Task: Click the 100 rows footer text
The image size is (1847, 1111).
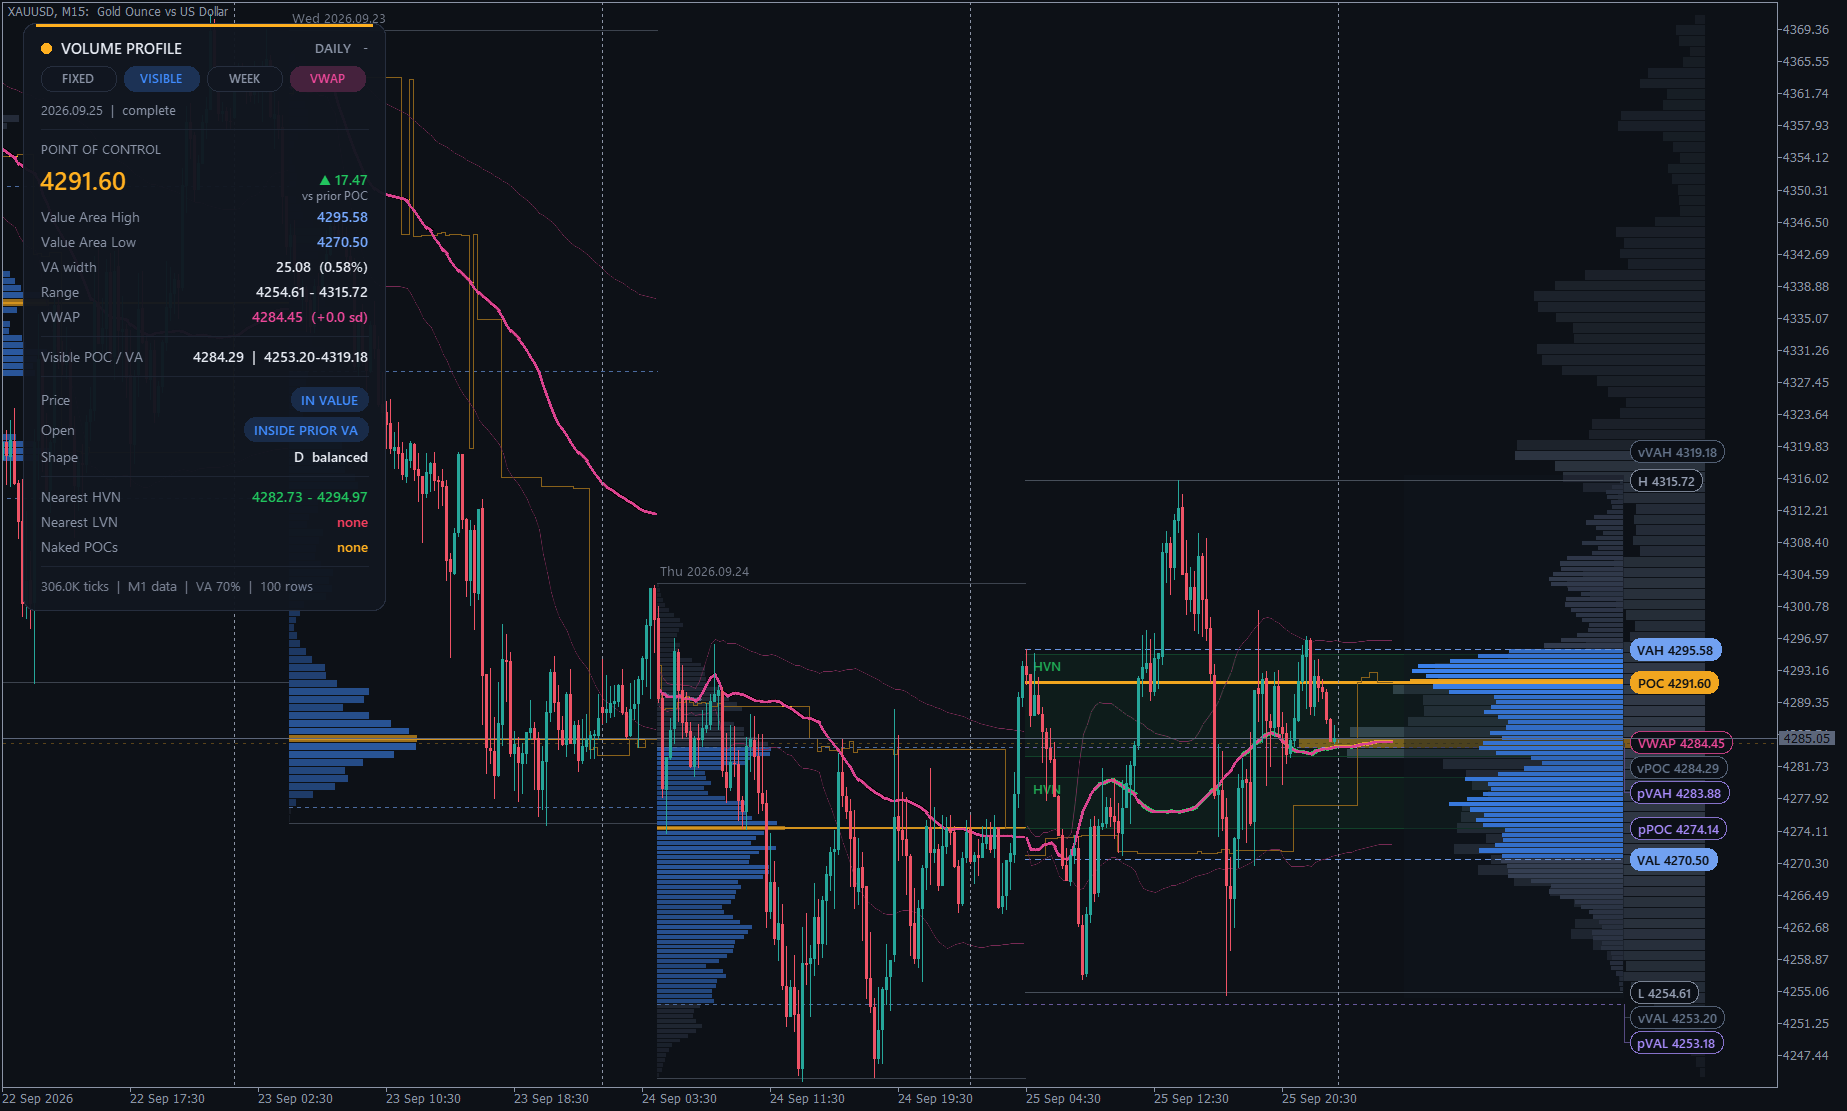Action: click(286, 587)
